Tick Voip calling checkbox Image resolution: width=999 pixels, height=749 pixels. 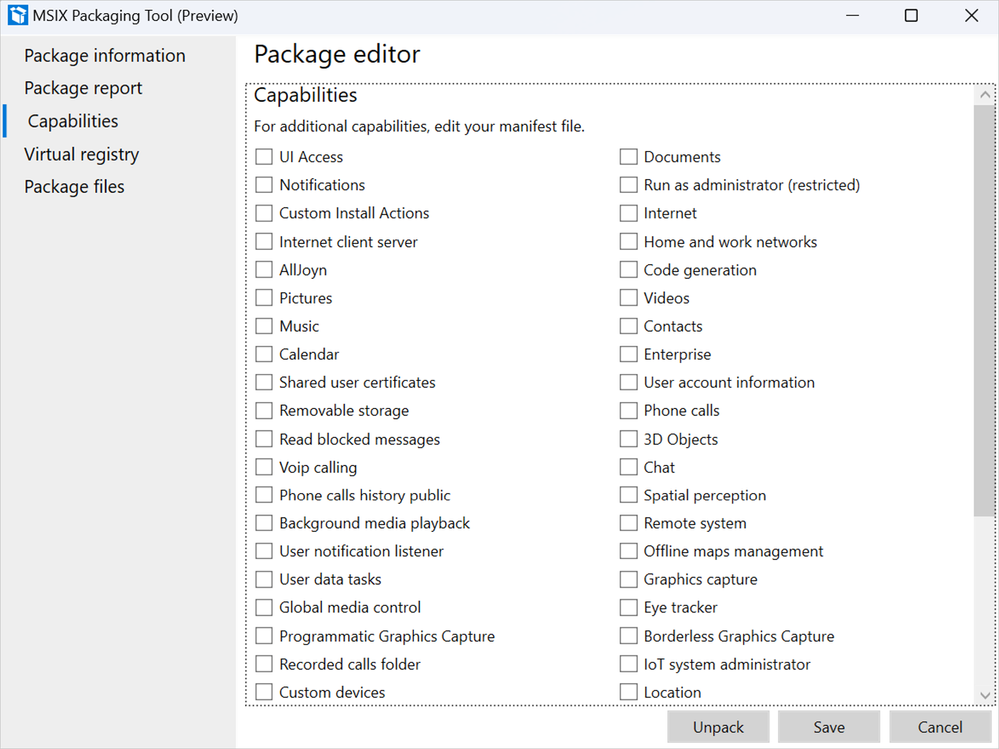point(264,467)
